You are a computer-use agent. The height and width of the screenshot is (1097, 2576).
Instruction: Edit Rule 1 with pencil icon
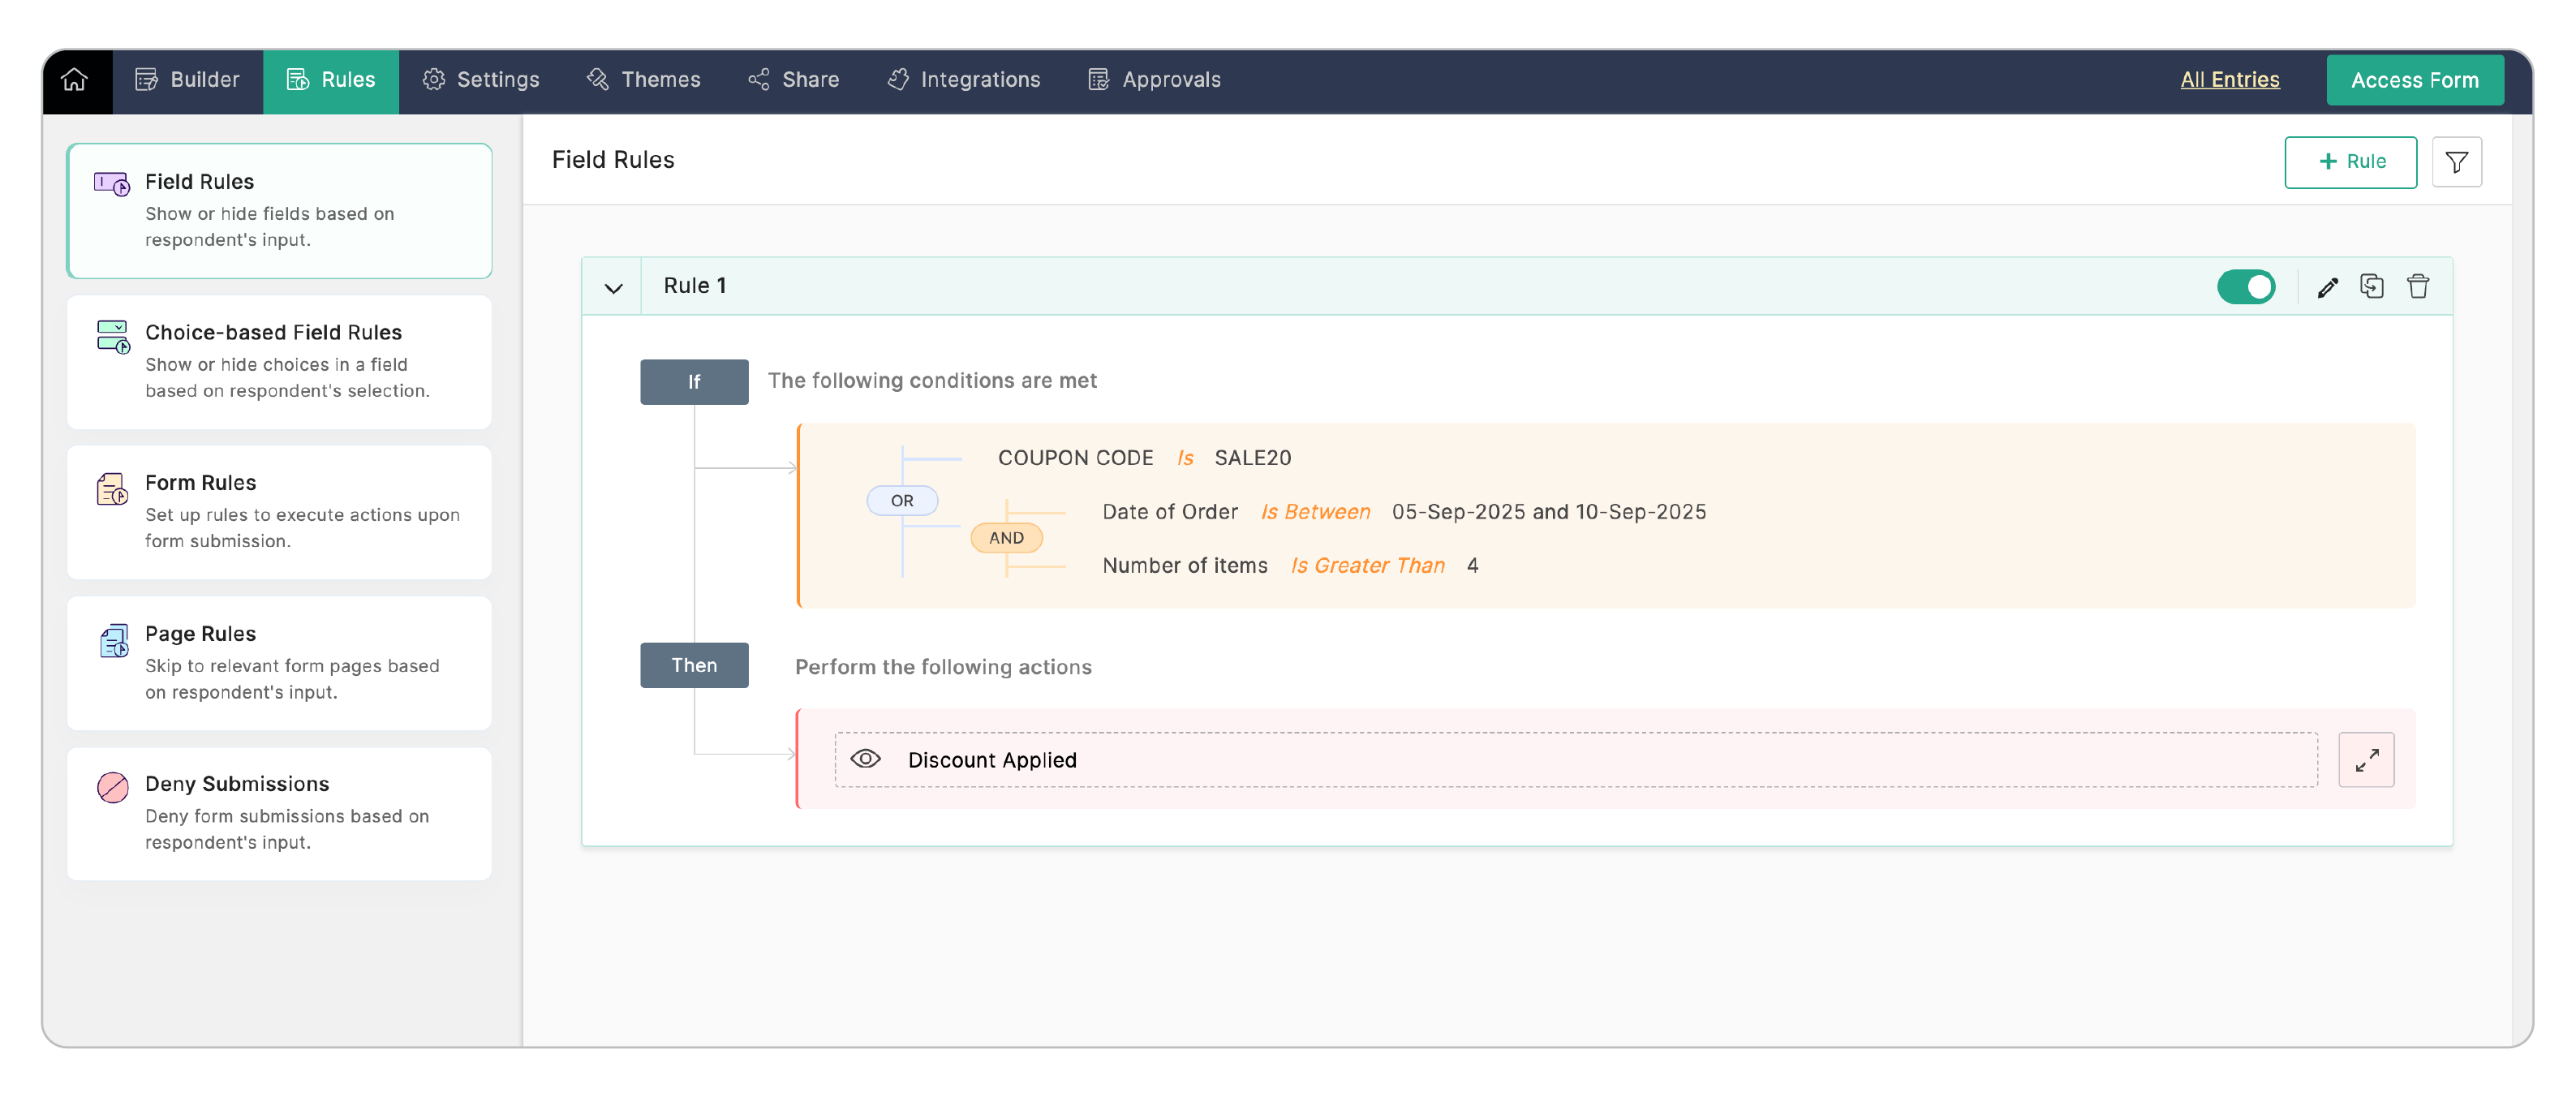click(2327, 287)
